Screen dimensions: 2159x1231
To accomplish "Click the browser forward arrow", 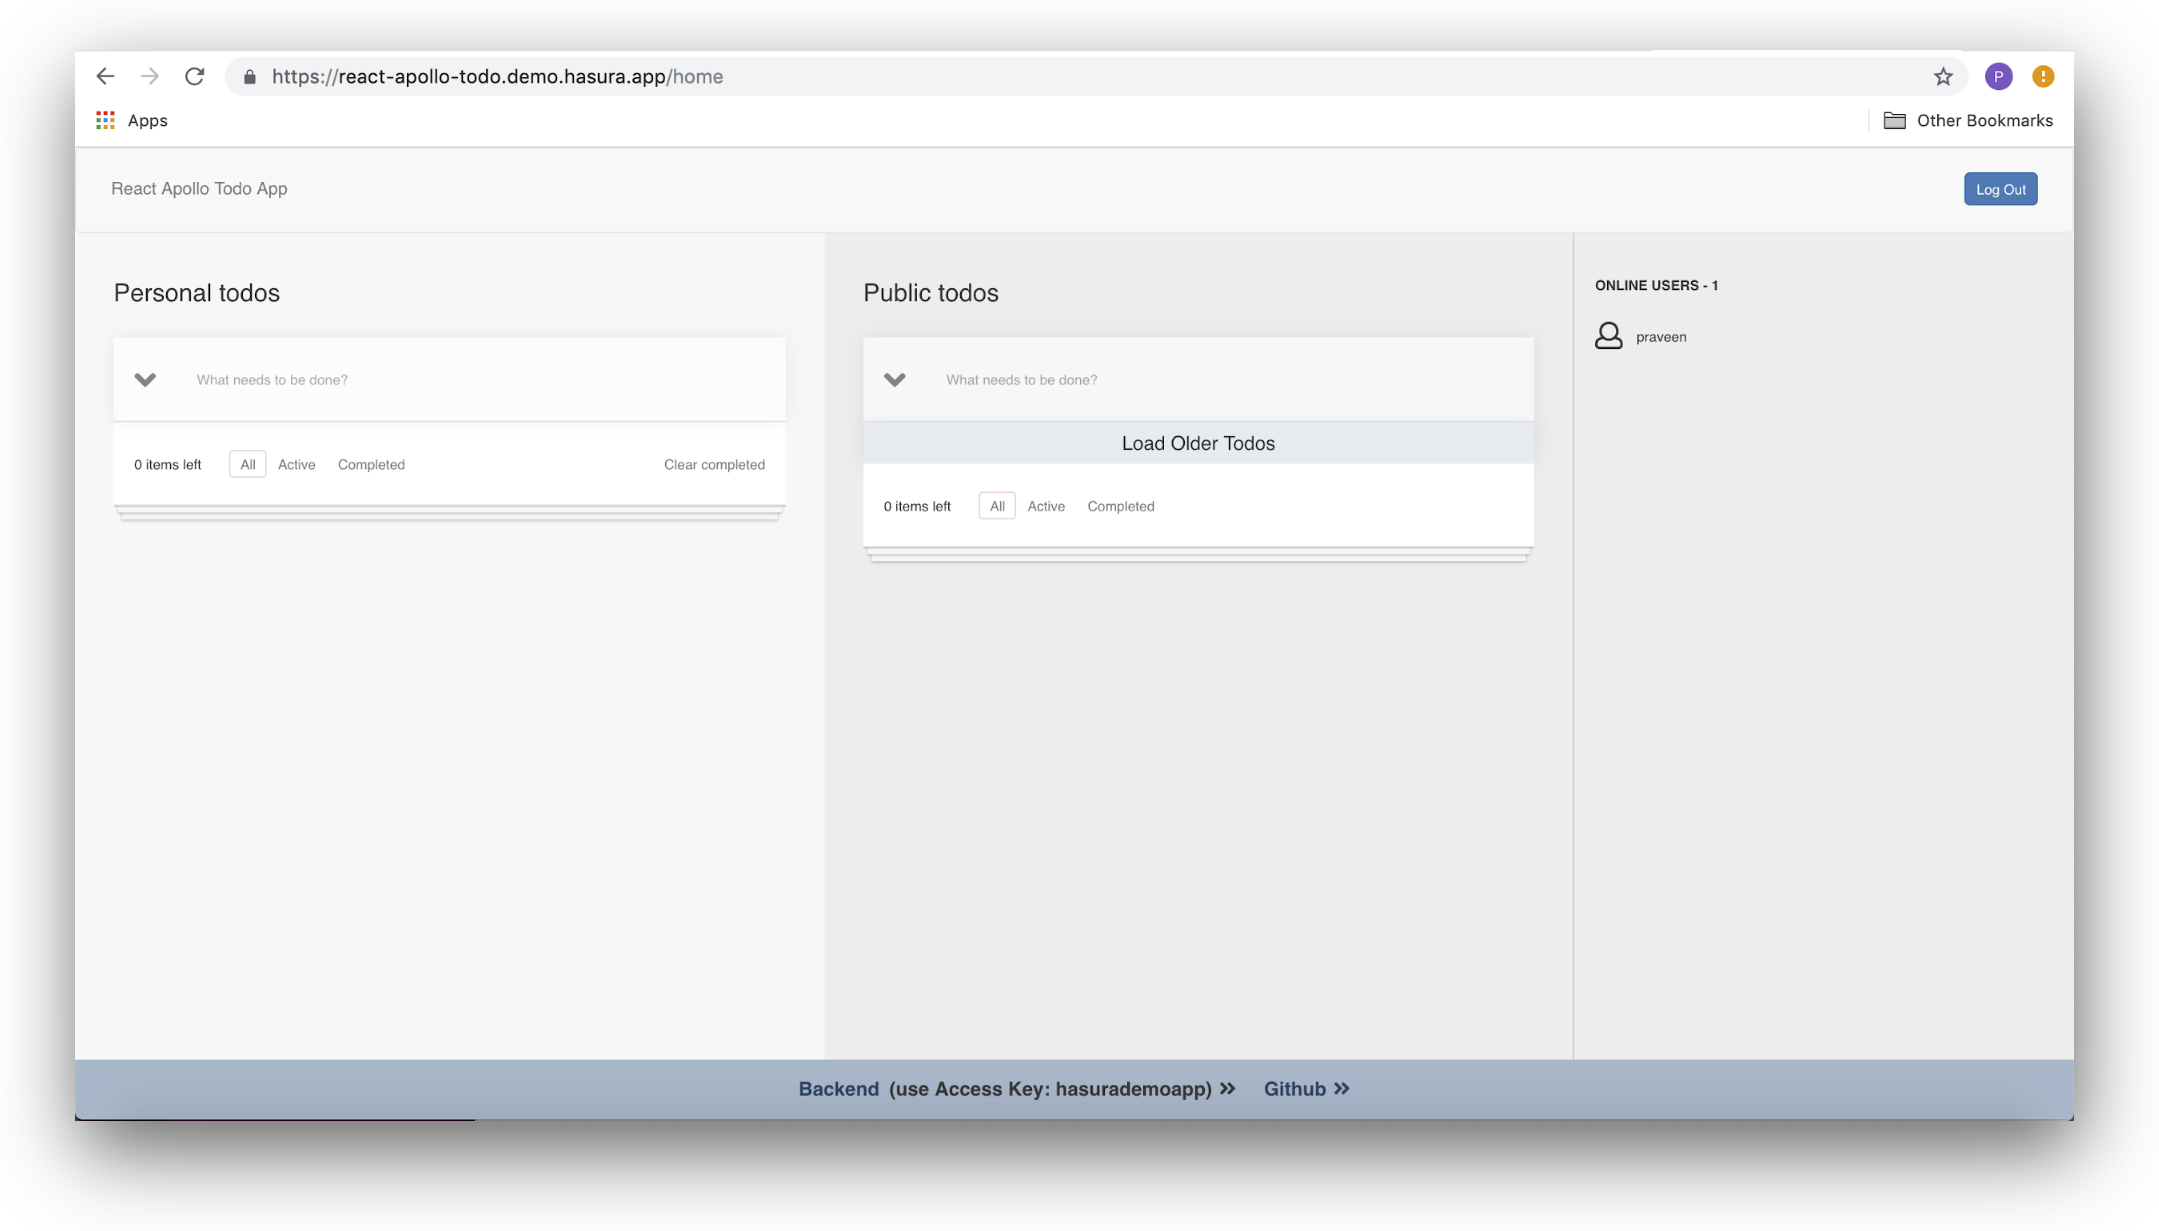I will [x=150, y=76].
